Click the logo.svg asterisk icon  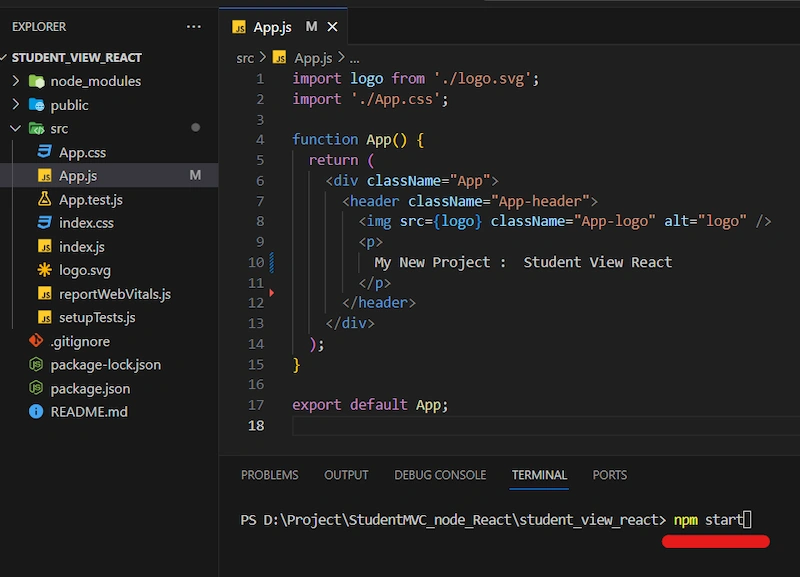[x=44, y=270]
